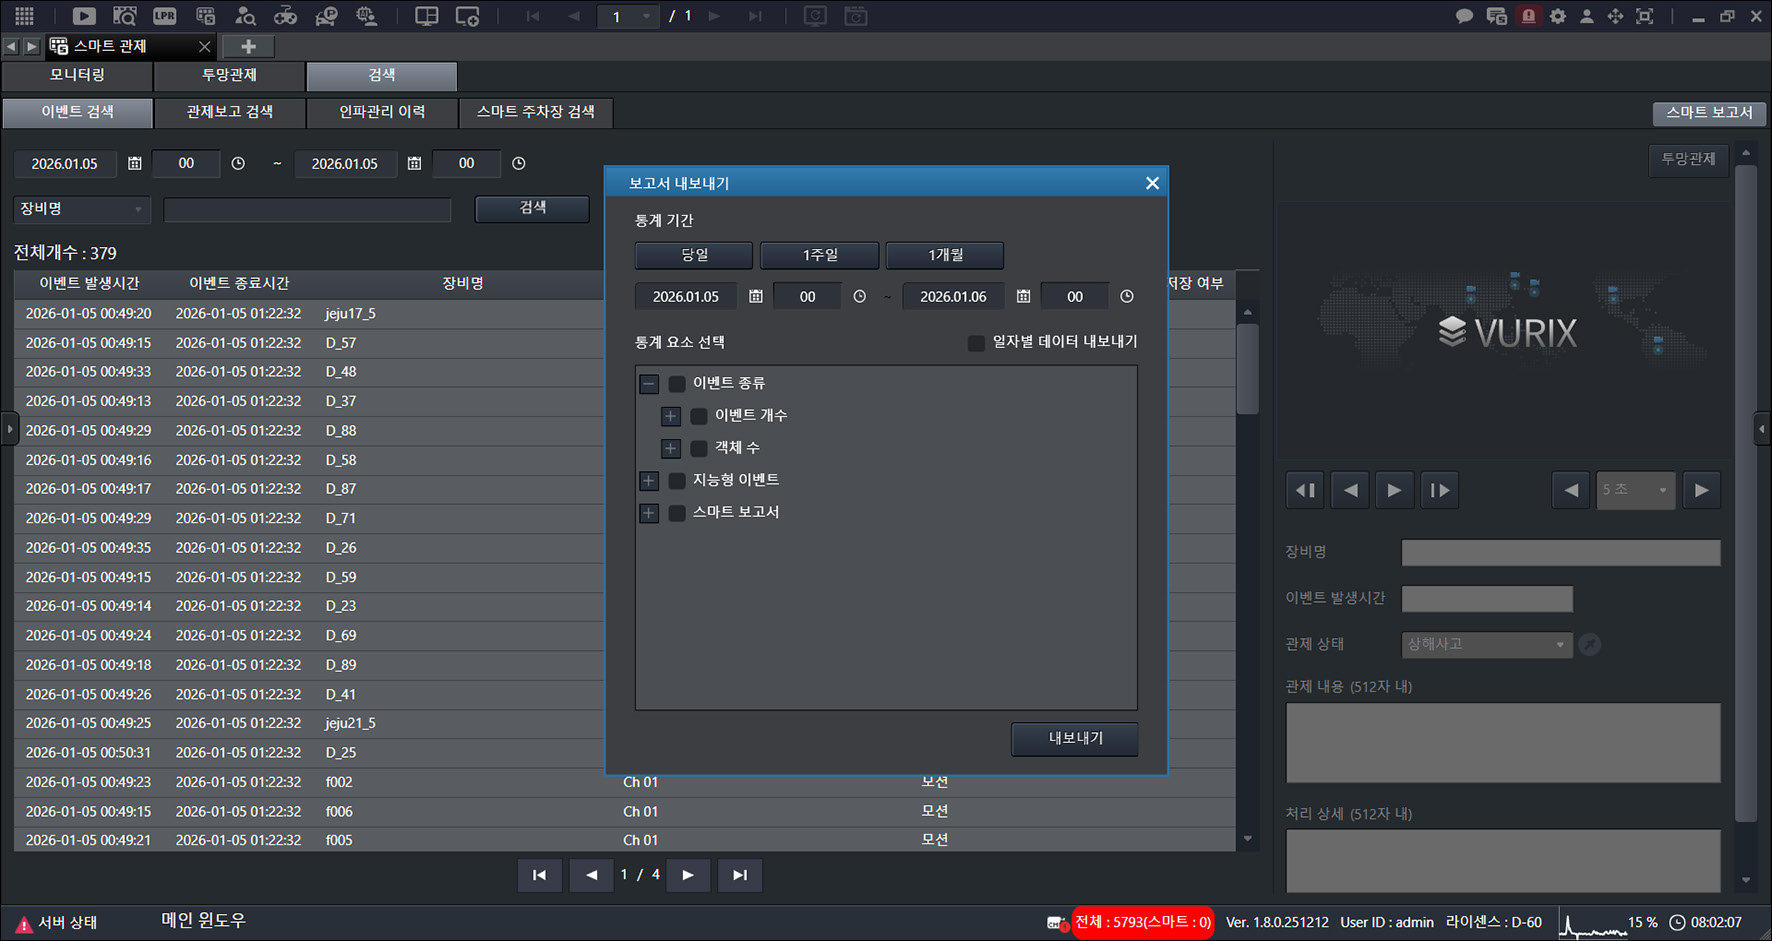Viewport: 1772px width, 941px height.
Task: Open the settings gear icon
Action: [x=1558, y=16]
